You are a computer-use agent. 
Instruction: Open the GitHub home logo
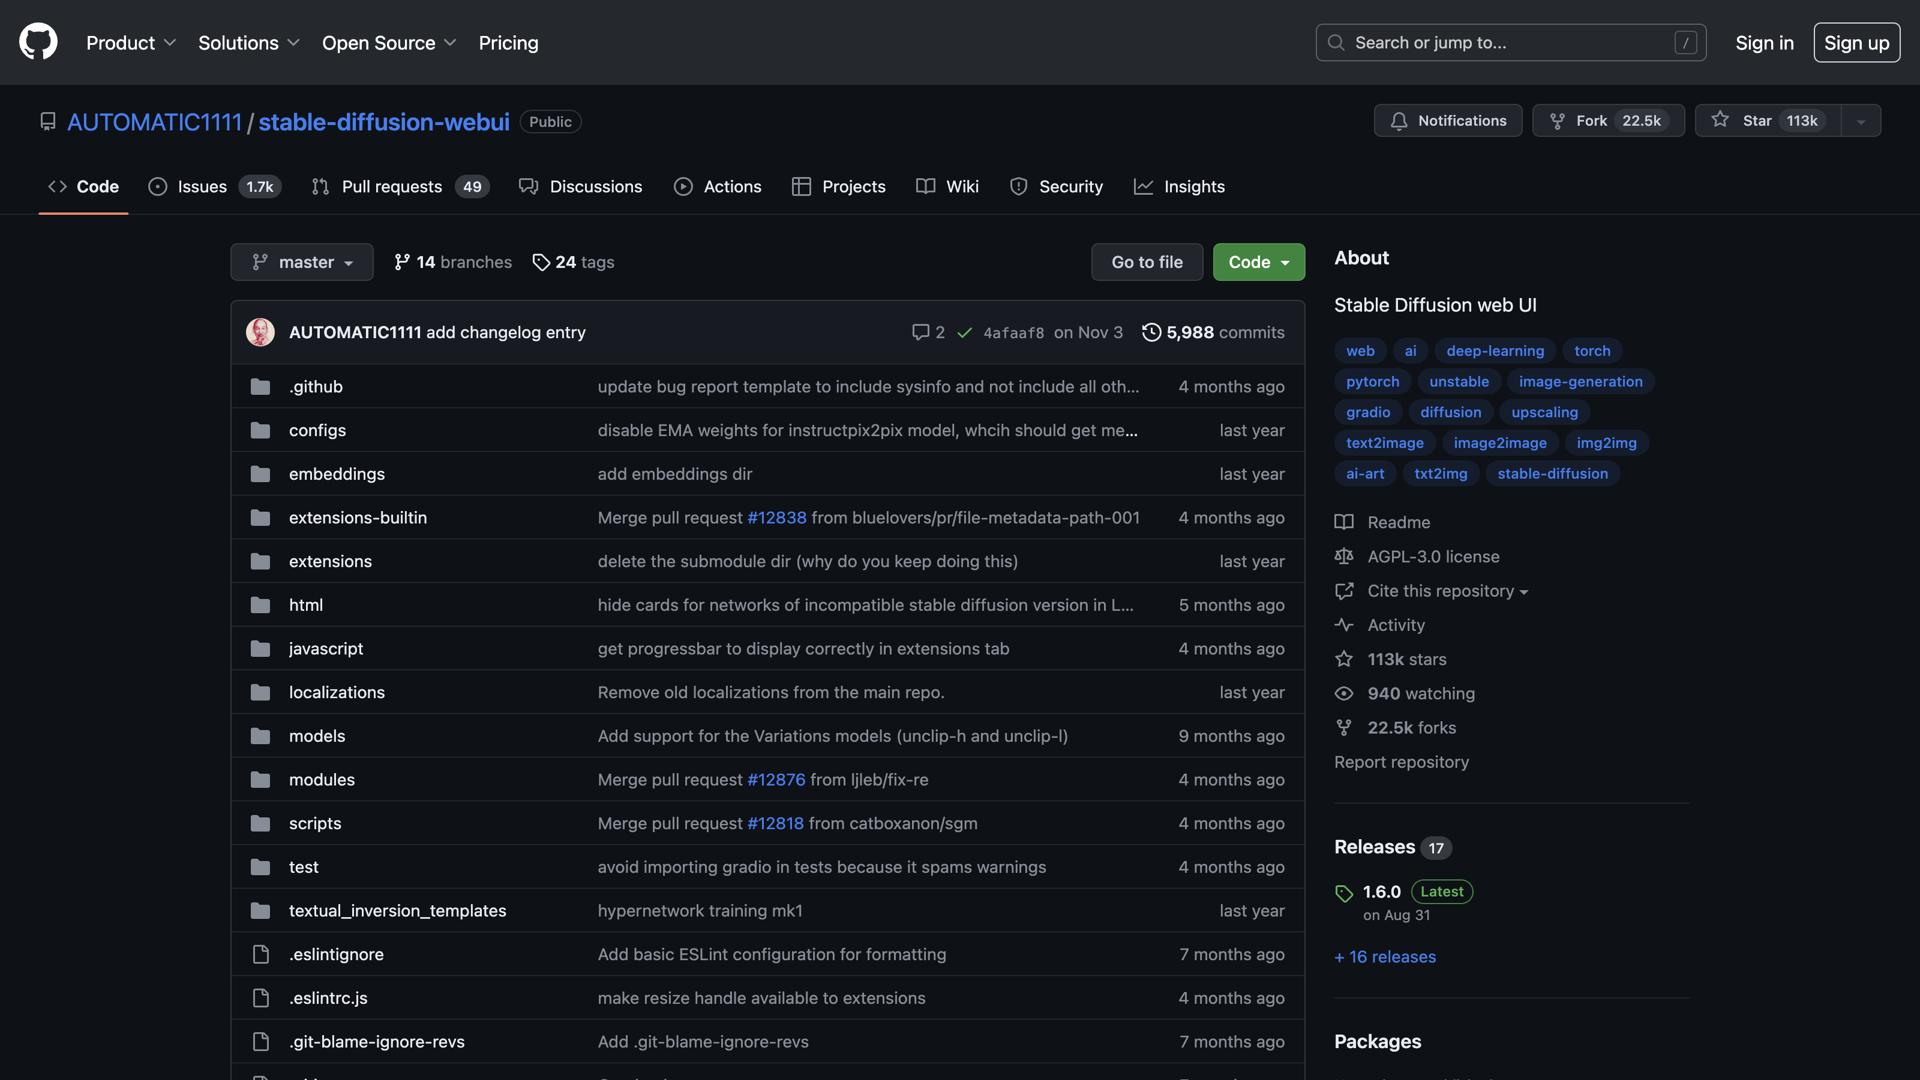pos(37,42)
